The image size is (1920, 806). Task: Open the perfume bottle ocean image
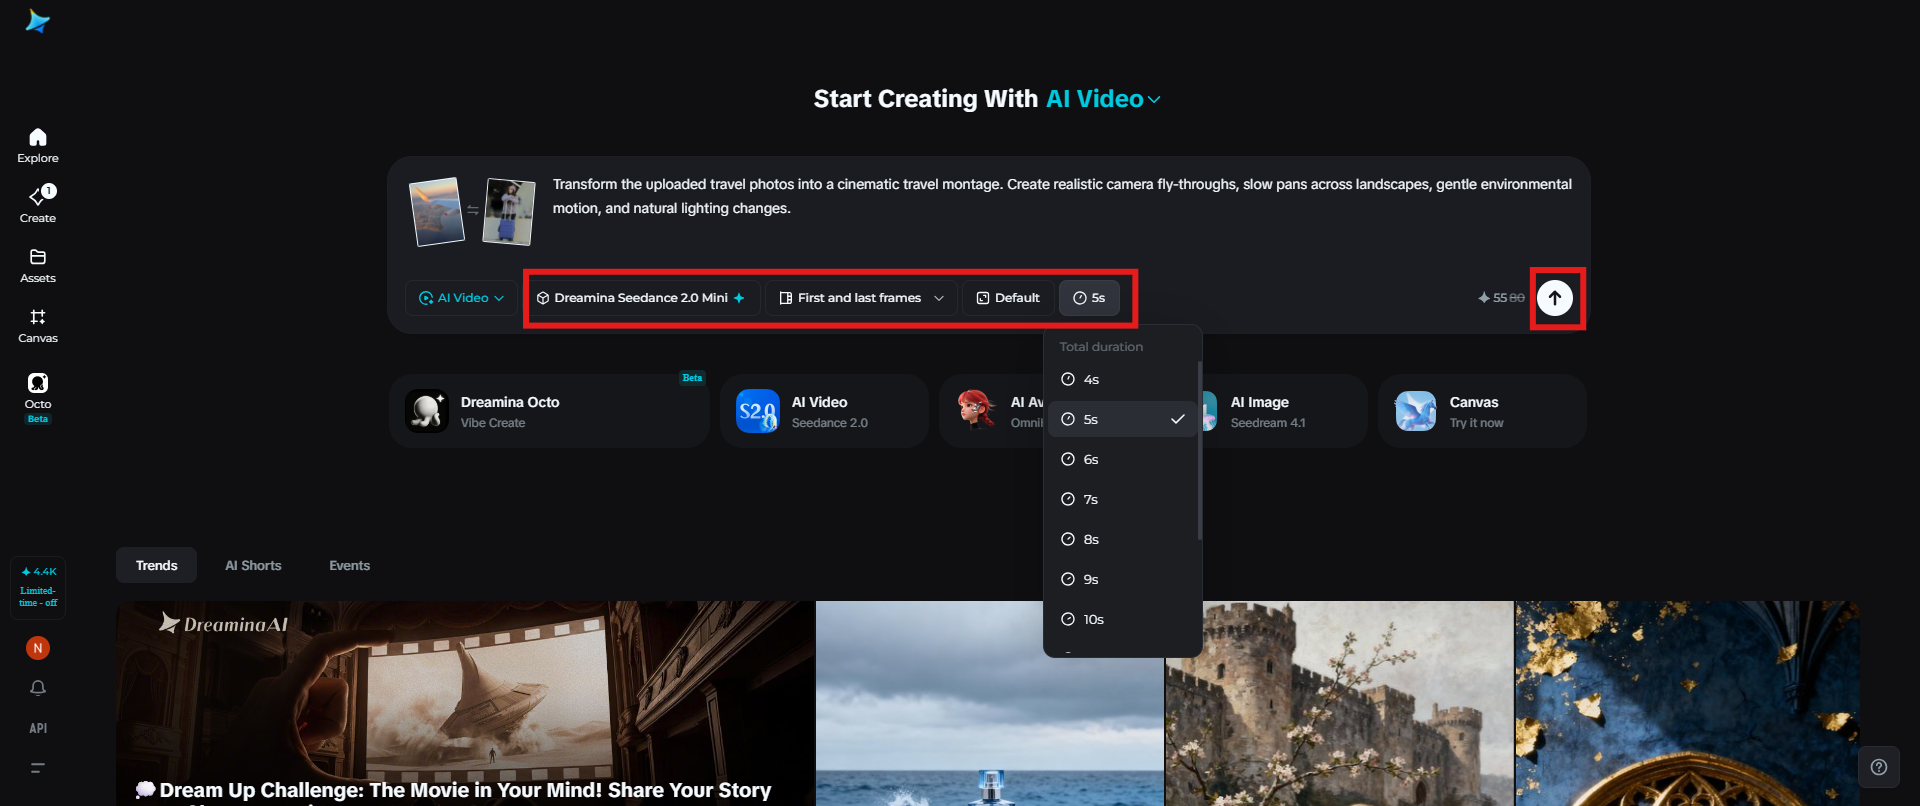click(990, 704)
